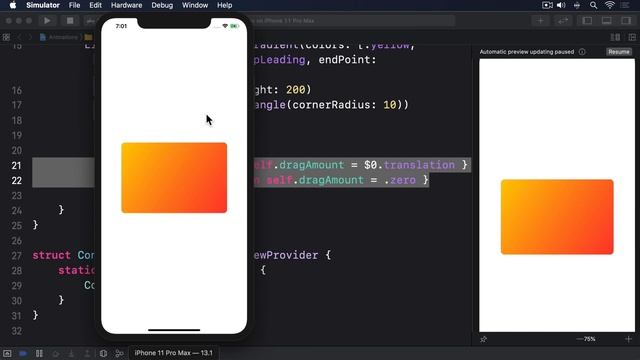Click the screen recording menu bar icon
Viewport: 640px width, 360px height.
click(x=547, y=5)
